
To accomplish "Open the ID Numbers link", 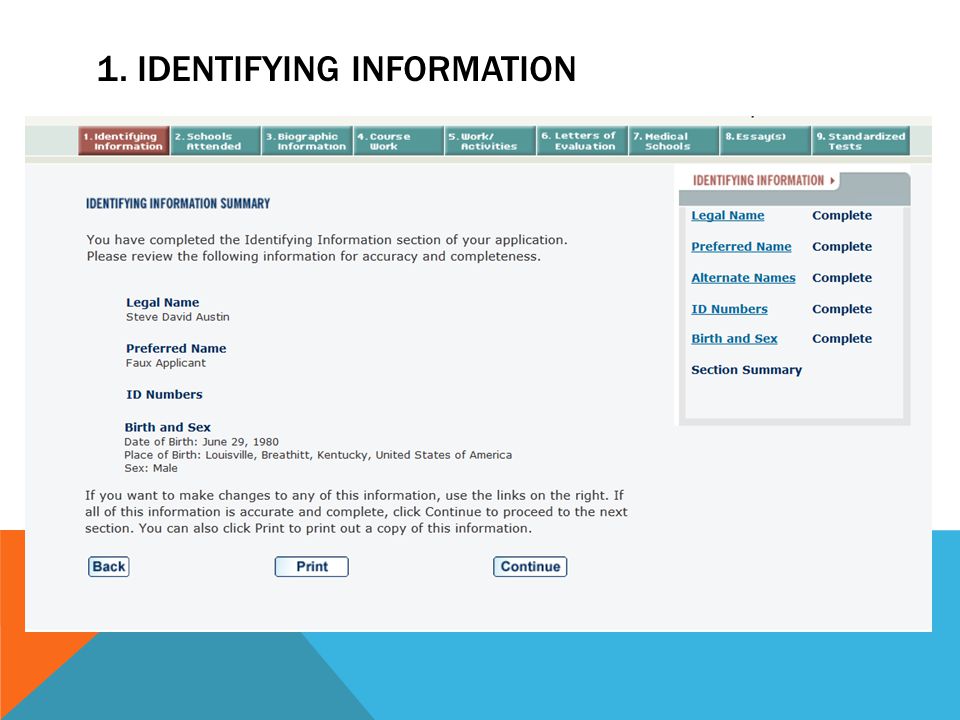I will (729, 309).
